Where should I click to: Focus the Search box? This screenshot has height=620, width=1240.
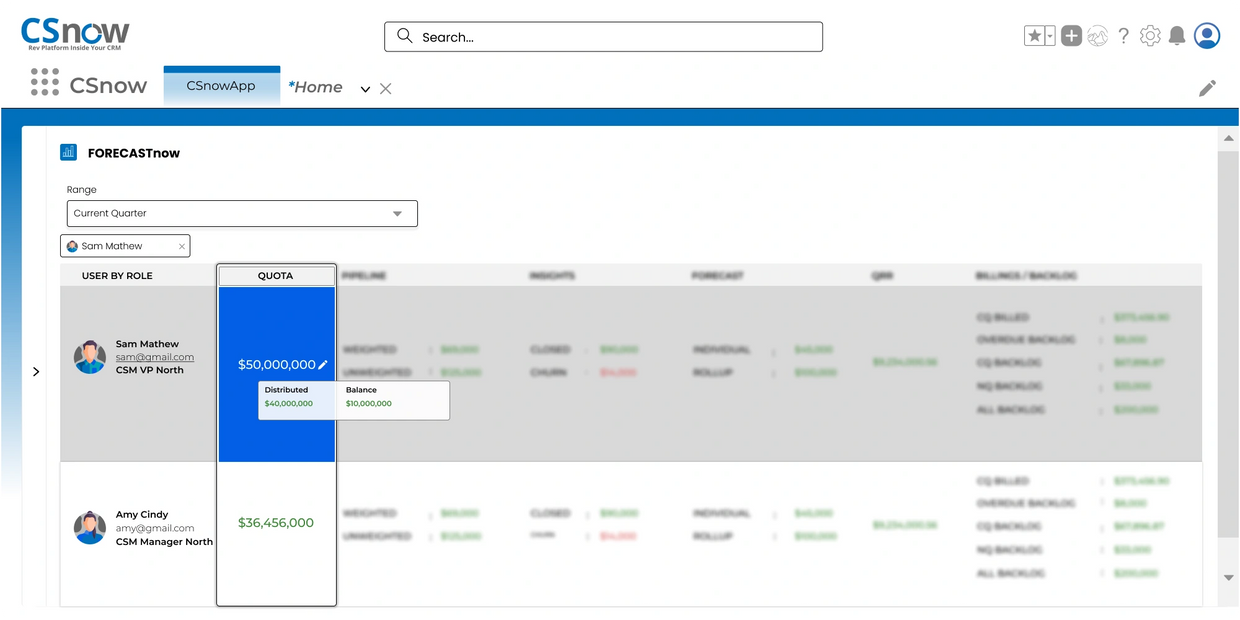(603, 37)
